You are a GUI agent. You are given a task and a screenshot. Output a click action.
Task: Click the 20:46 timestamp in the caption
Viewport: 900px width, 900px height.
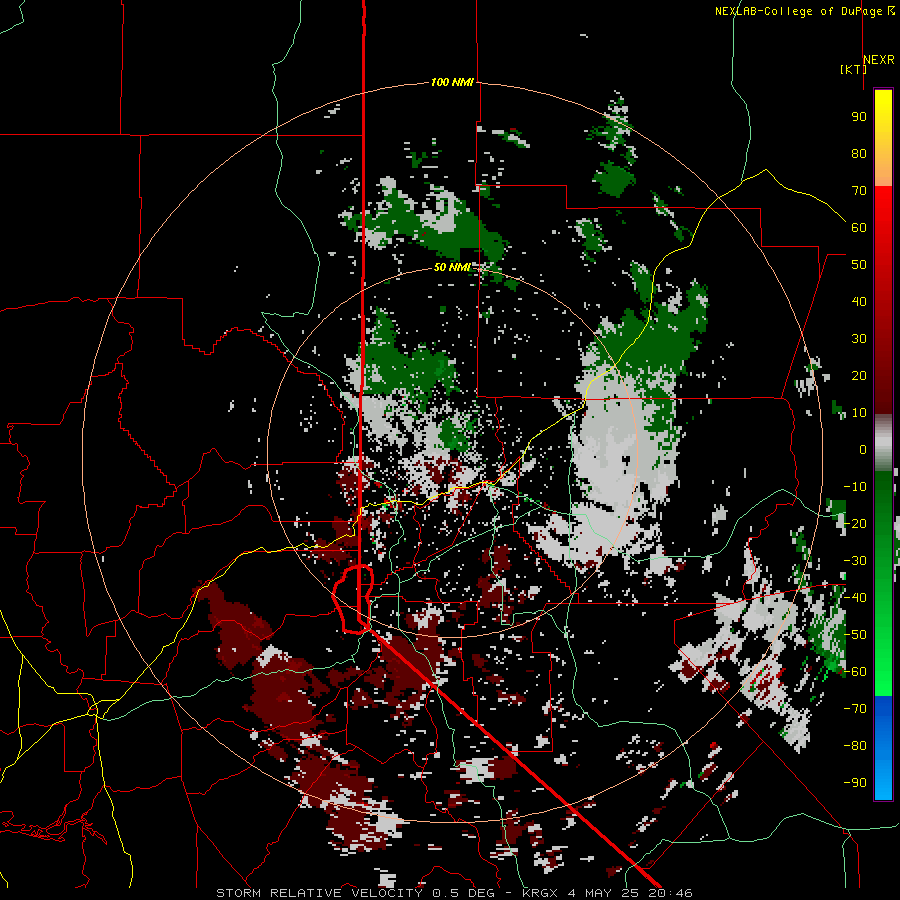[x=670, y=893]
